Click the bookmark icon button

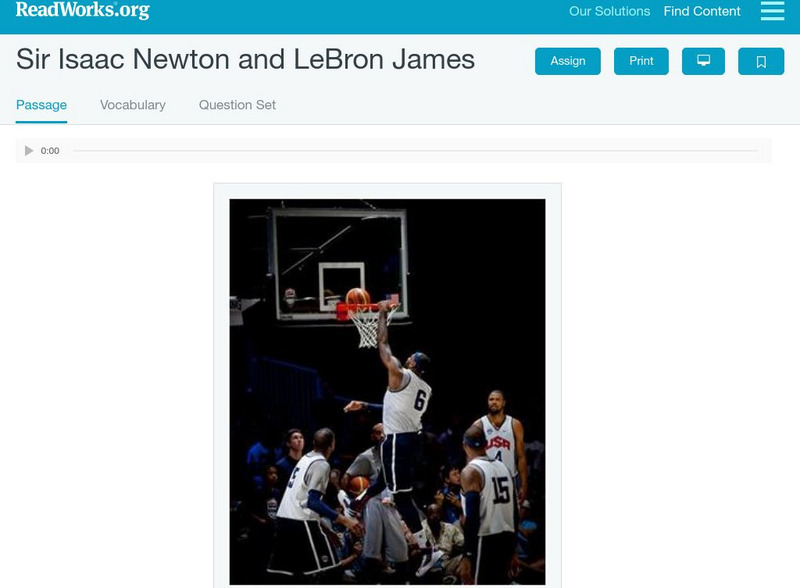[x=761, y=61]
